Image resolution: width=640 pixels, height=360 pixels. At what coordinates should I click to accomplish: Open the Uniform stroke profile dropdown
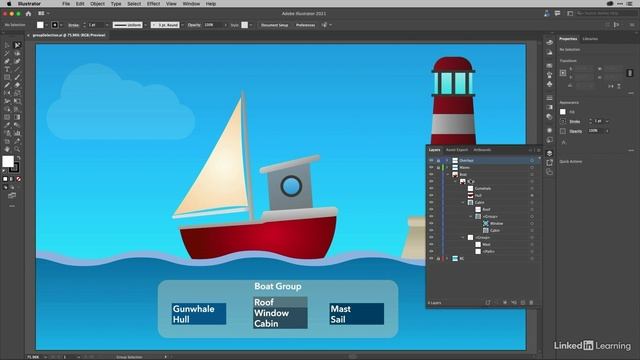pyautogui.click(x=145, y=25)
